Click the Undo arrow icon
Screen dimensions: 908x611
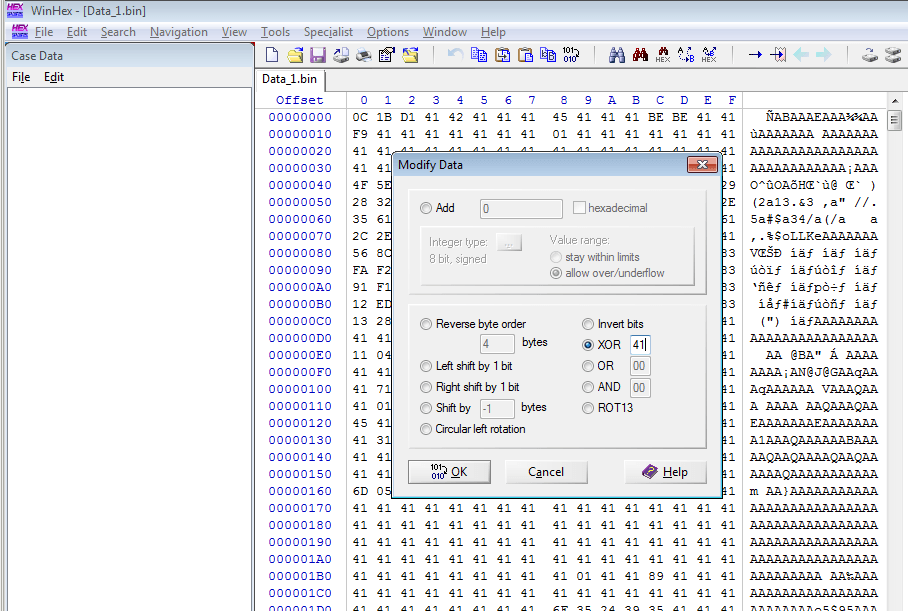tap(456, 55)
